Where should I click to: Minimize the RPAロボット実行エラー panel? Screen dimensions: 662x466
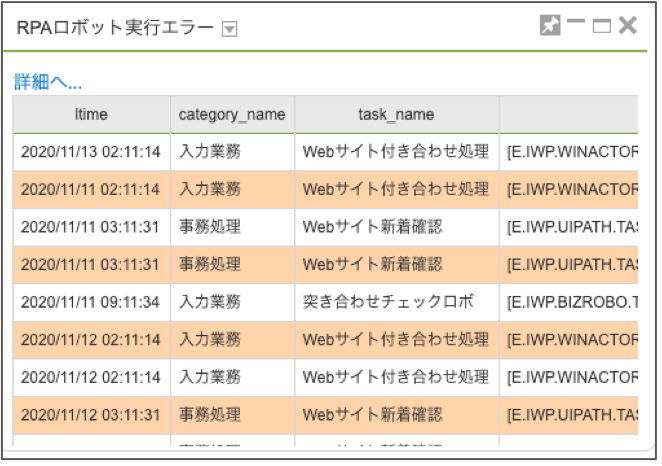point(576,21)
